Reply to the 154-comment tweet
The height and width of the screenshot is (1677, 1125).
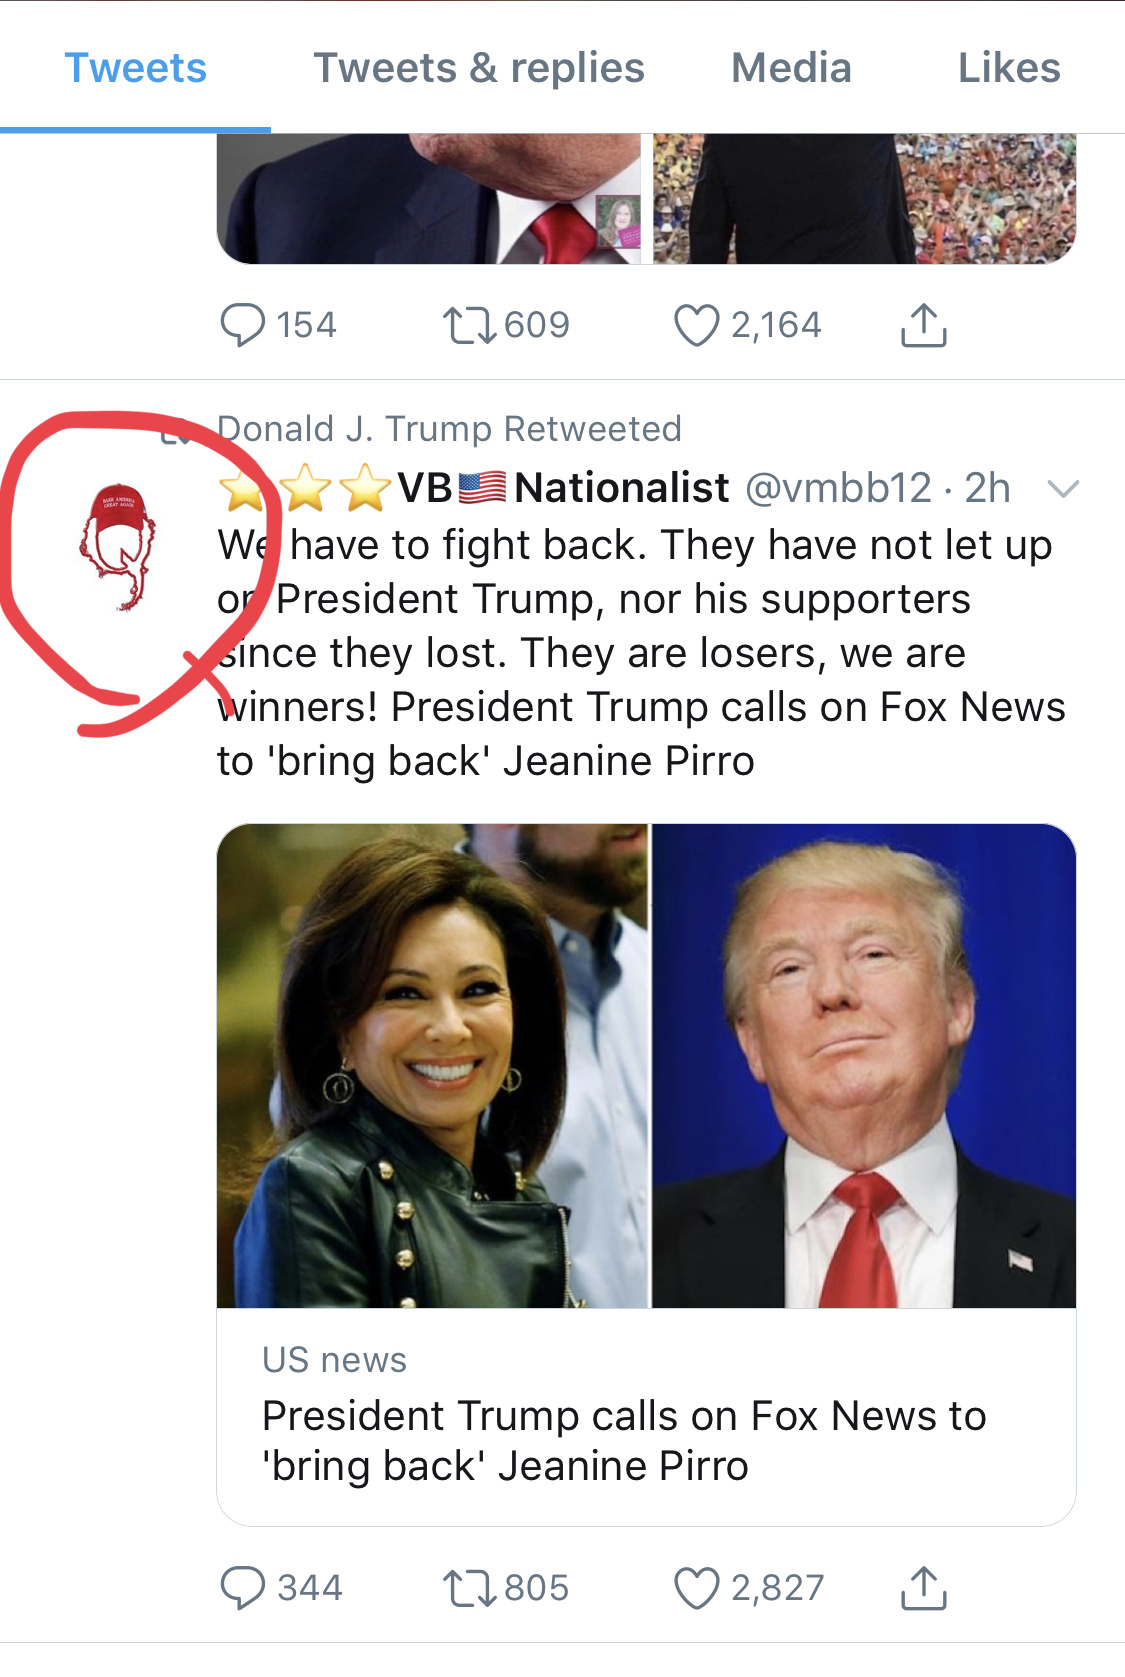(243, 325)
